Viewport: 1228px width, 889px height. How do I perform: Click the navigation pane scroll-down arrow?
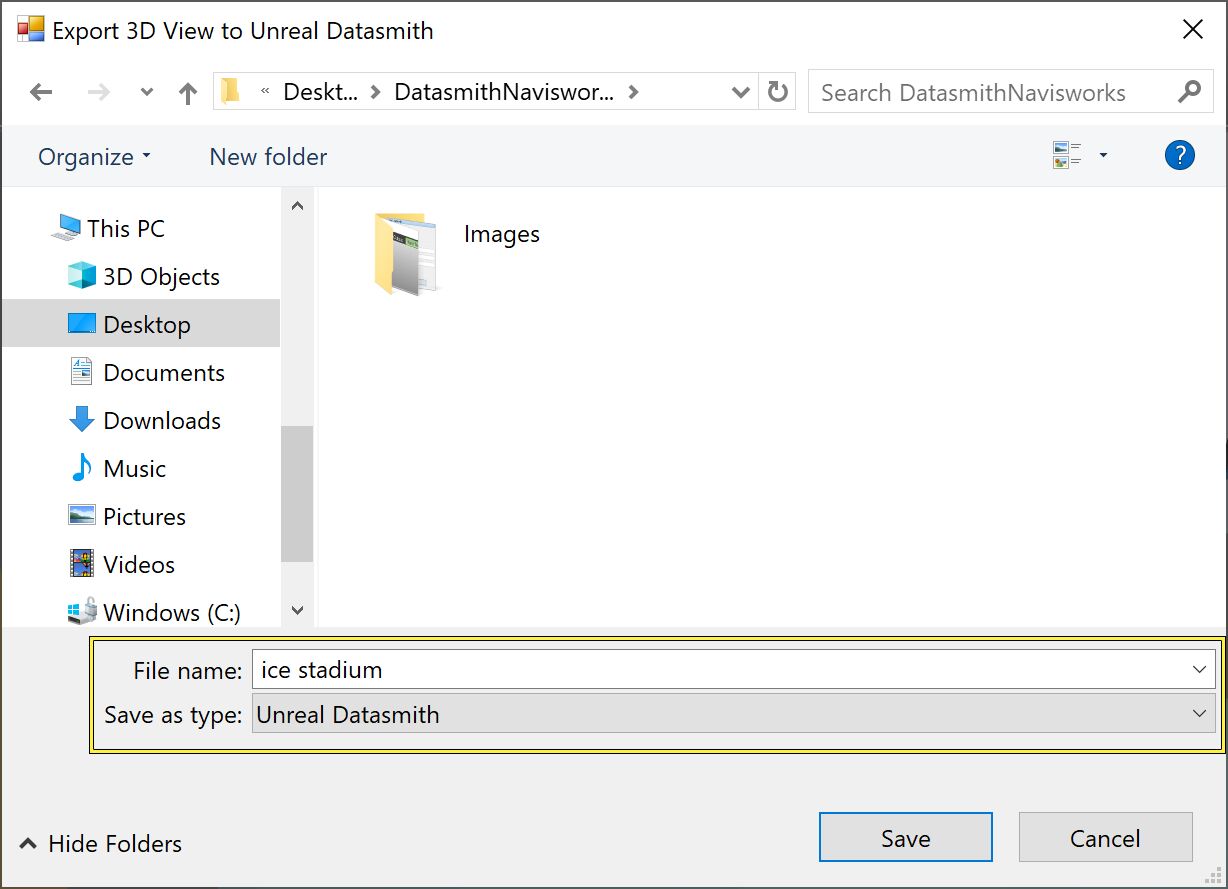(297, 610)
